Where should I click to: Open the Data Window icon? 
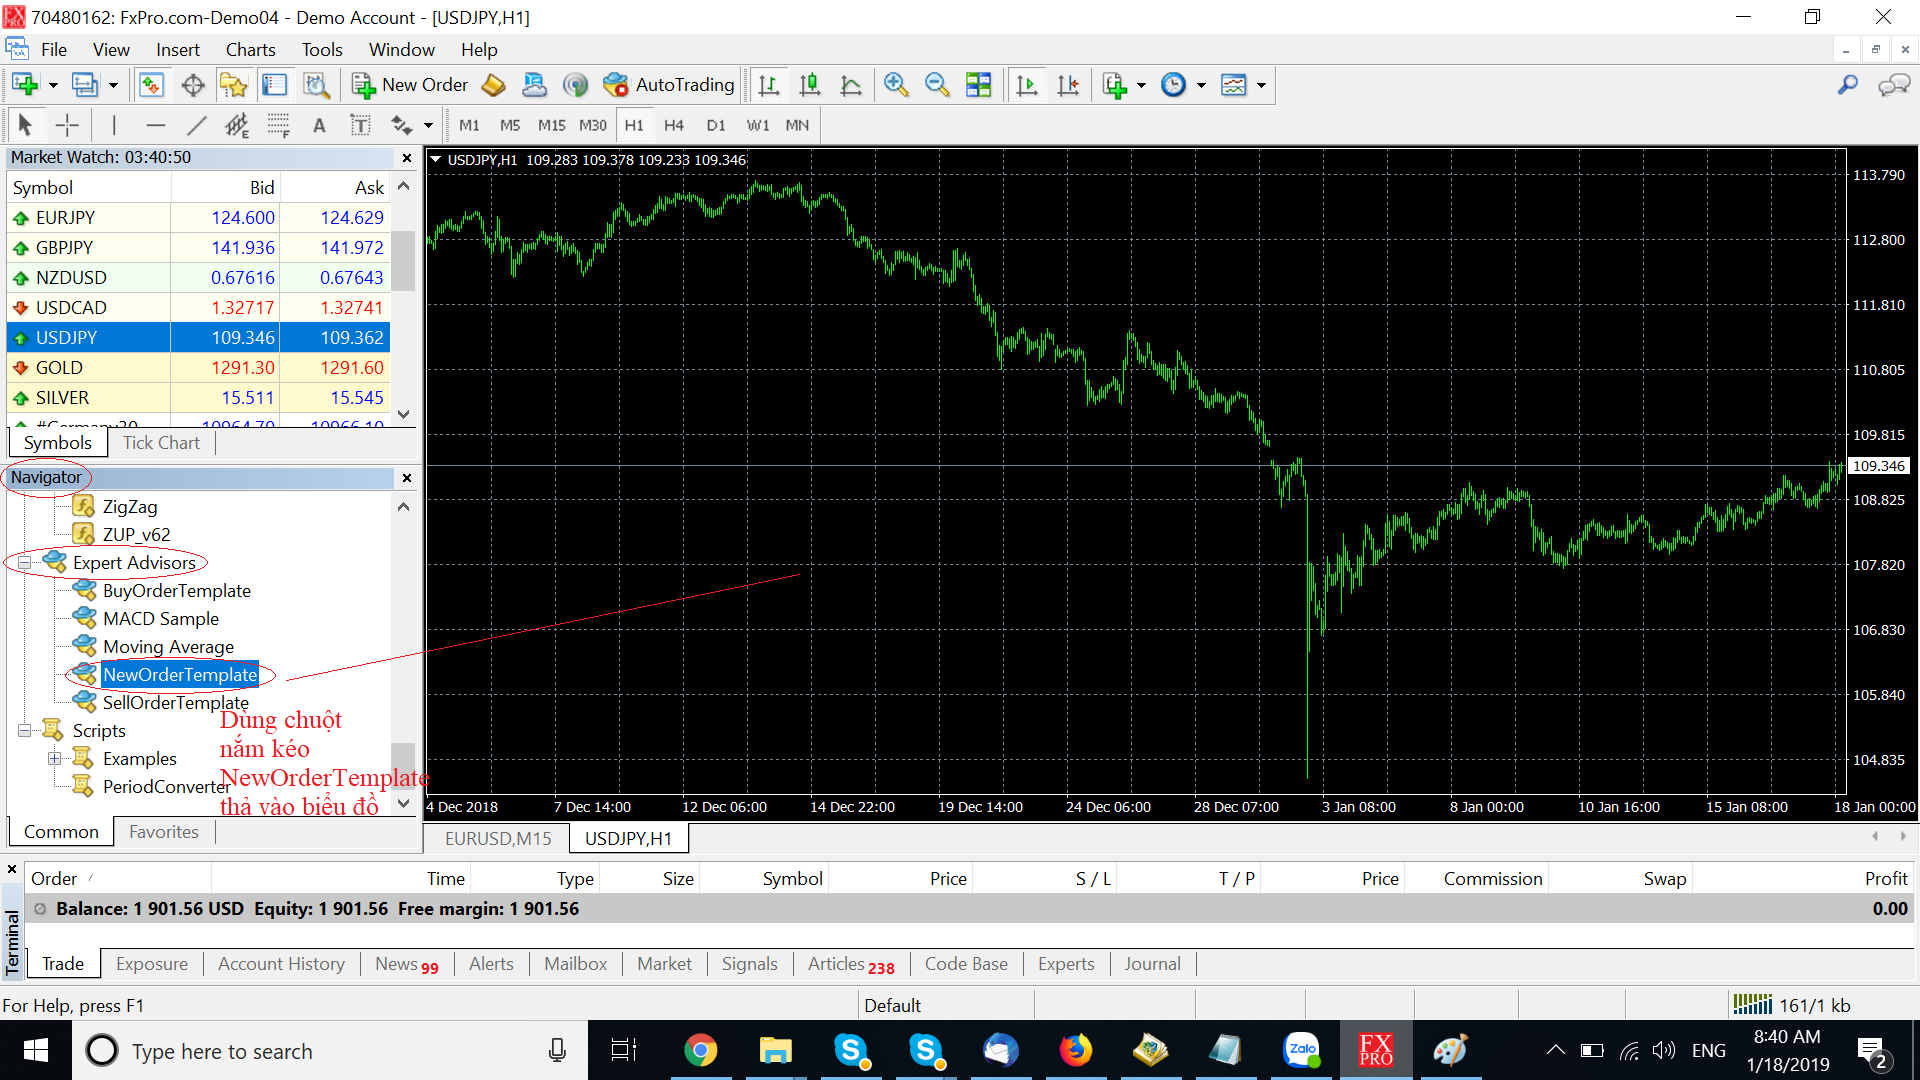point(193,85)
